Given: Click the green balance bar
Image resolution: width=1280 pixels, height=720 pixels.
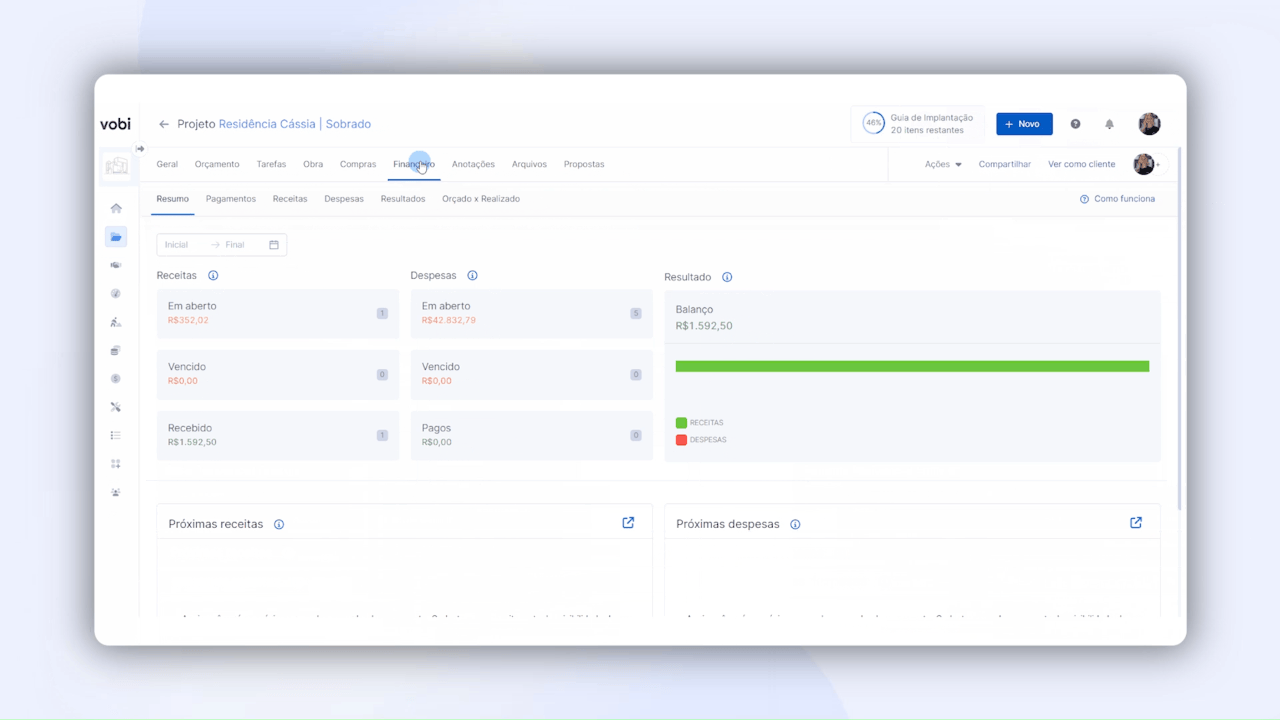Looking at the screenshot, I should click(912, 366).
